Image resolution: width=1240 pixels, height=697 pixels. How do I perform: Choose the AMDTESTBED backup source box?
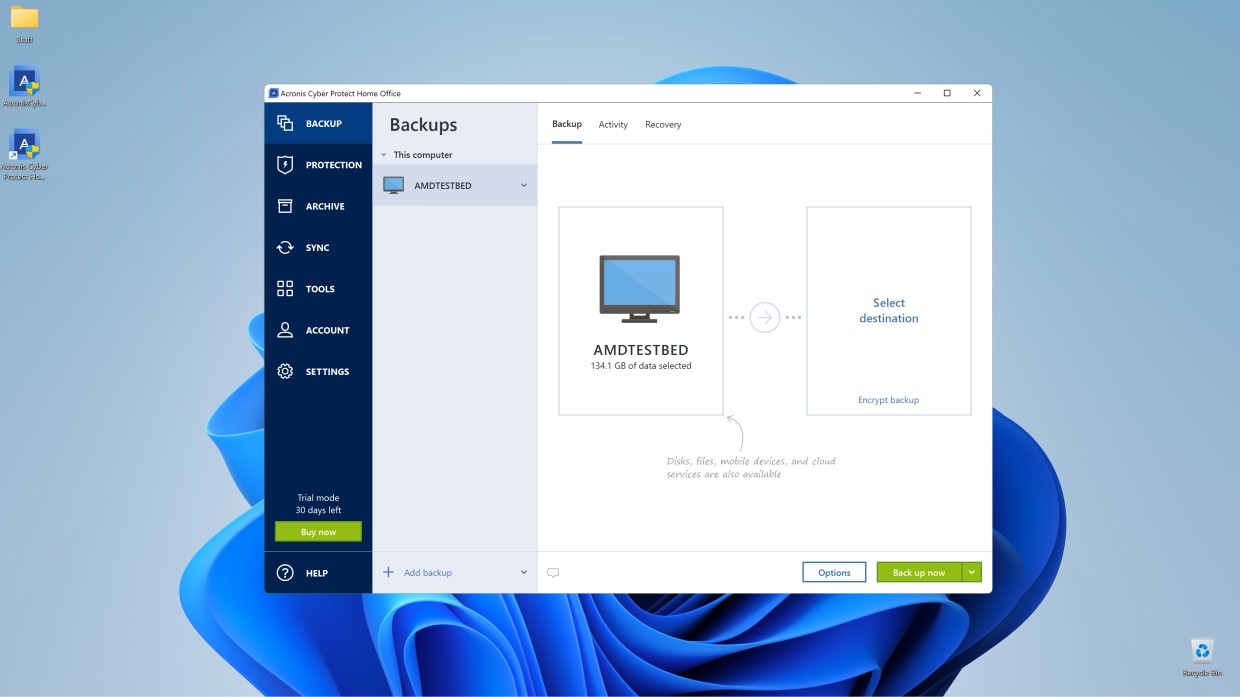(640, 311)
